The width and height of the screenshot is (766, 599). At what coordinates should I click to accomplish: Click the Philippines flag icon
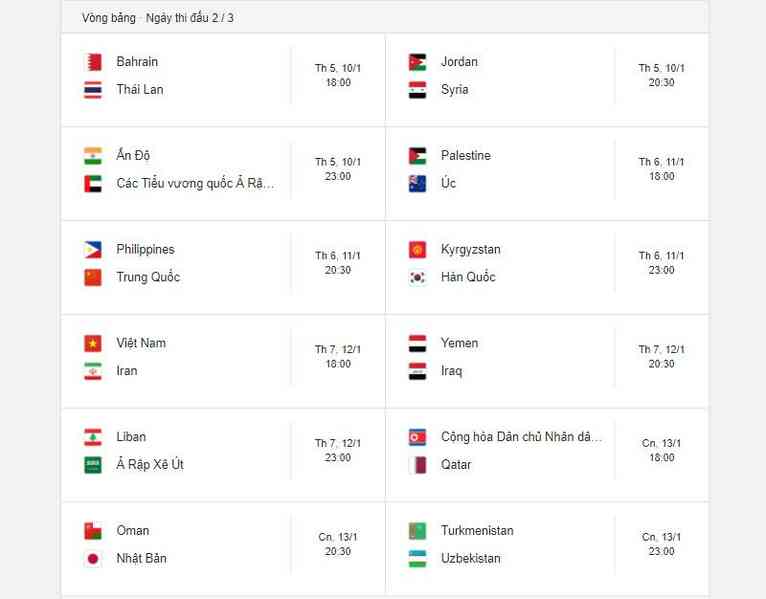pyautogui.click(x=93, y=250)
